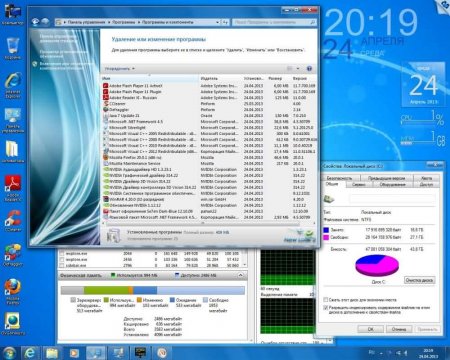
Task: Open the Mozilla Firefox desktop shortcut
Action: 13,292
